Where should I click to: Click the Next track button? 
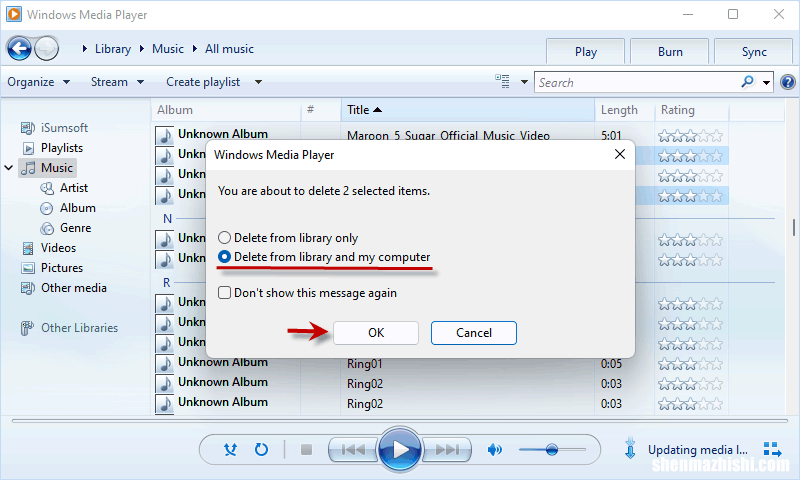(447, 449)
